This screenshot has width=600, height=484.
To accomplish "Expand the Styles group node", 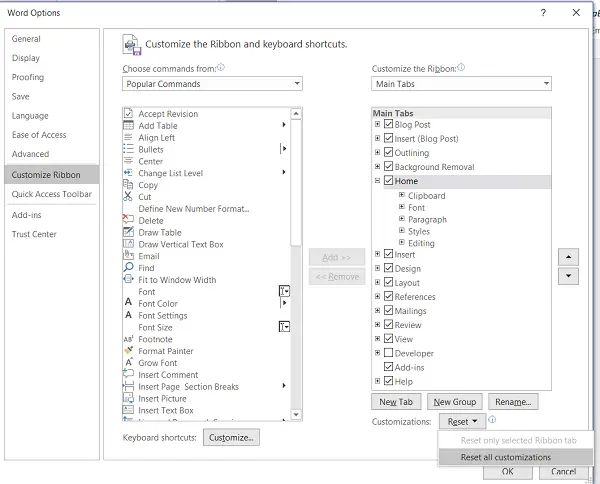I will point(402,230).
